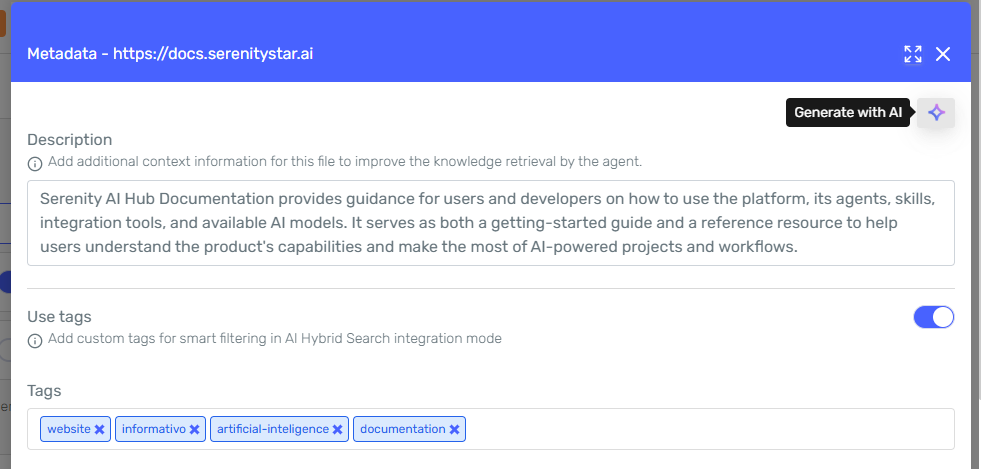The width and height of the screenshot is (981, 469).
Task: Click the Metadata dialog title text
Action: click(170, 54)
